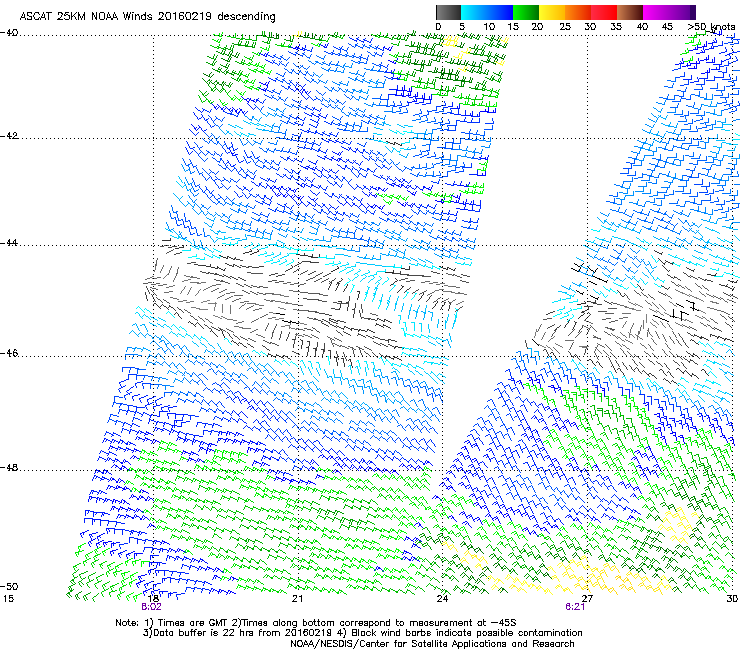Click the '35' knots legend tick label
The width and height of the screenshot is (740, 650).
pos(616,27)
